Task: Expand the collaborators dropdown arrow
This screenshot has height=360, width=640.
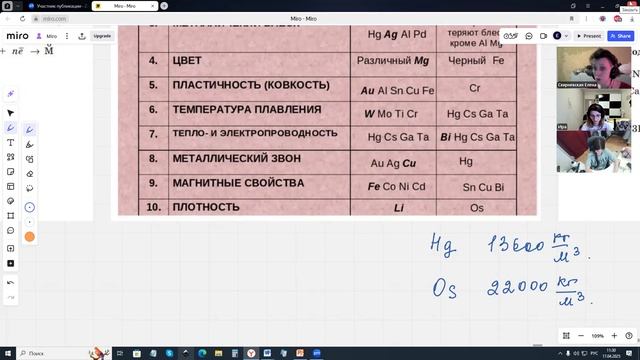Action: point(566,36)
